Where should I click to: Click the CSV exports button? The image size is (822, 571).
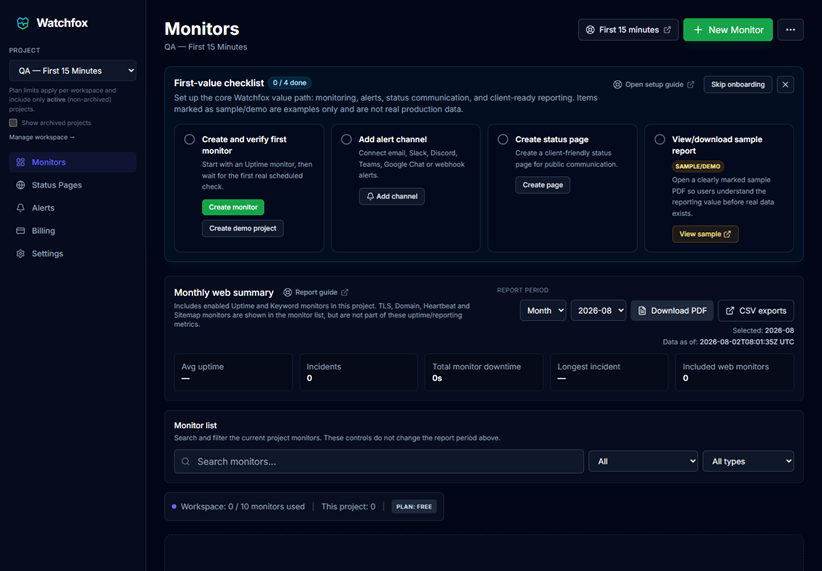click(756, 311)
